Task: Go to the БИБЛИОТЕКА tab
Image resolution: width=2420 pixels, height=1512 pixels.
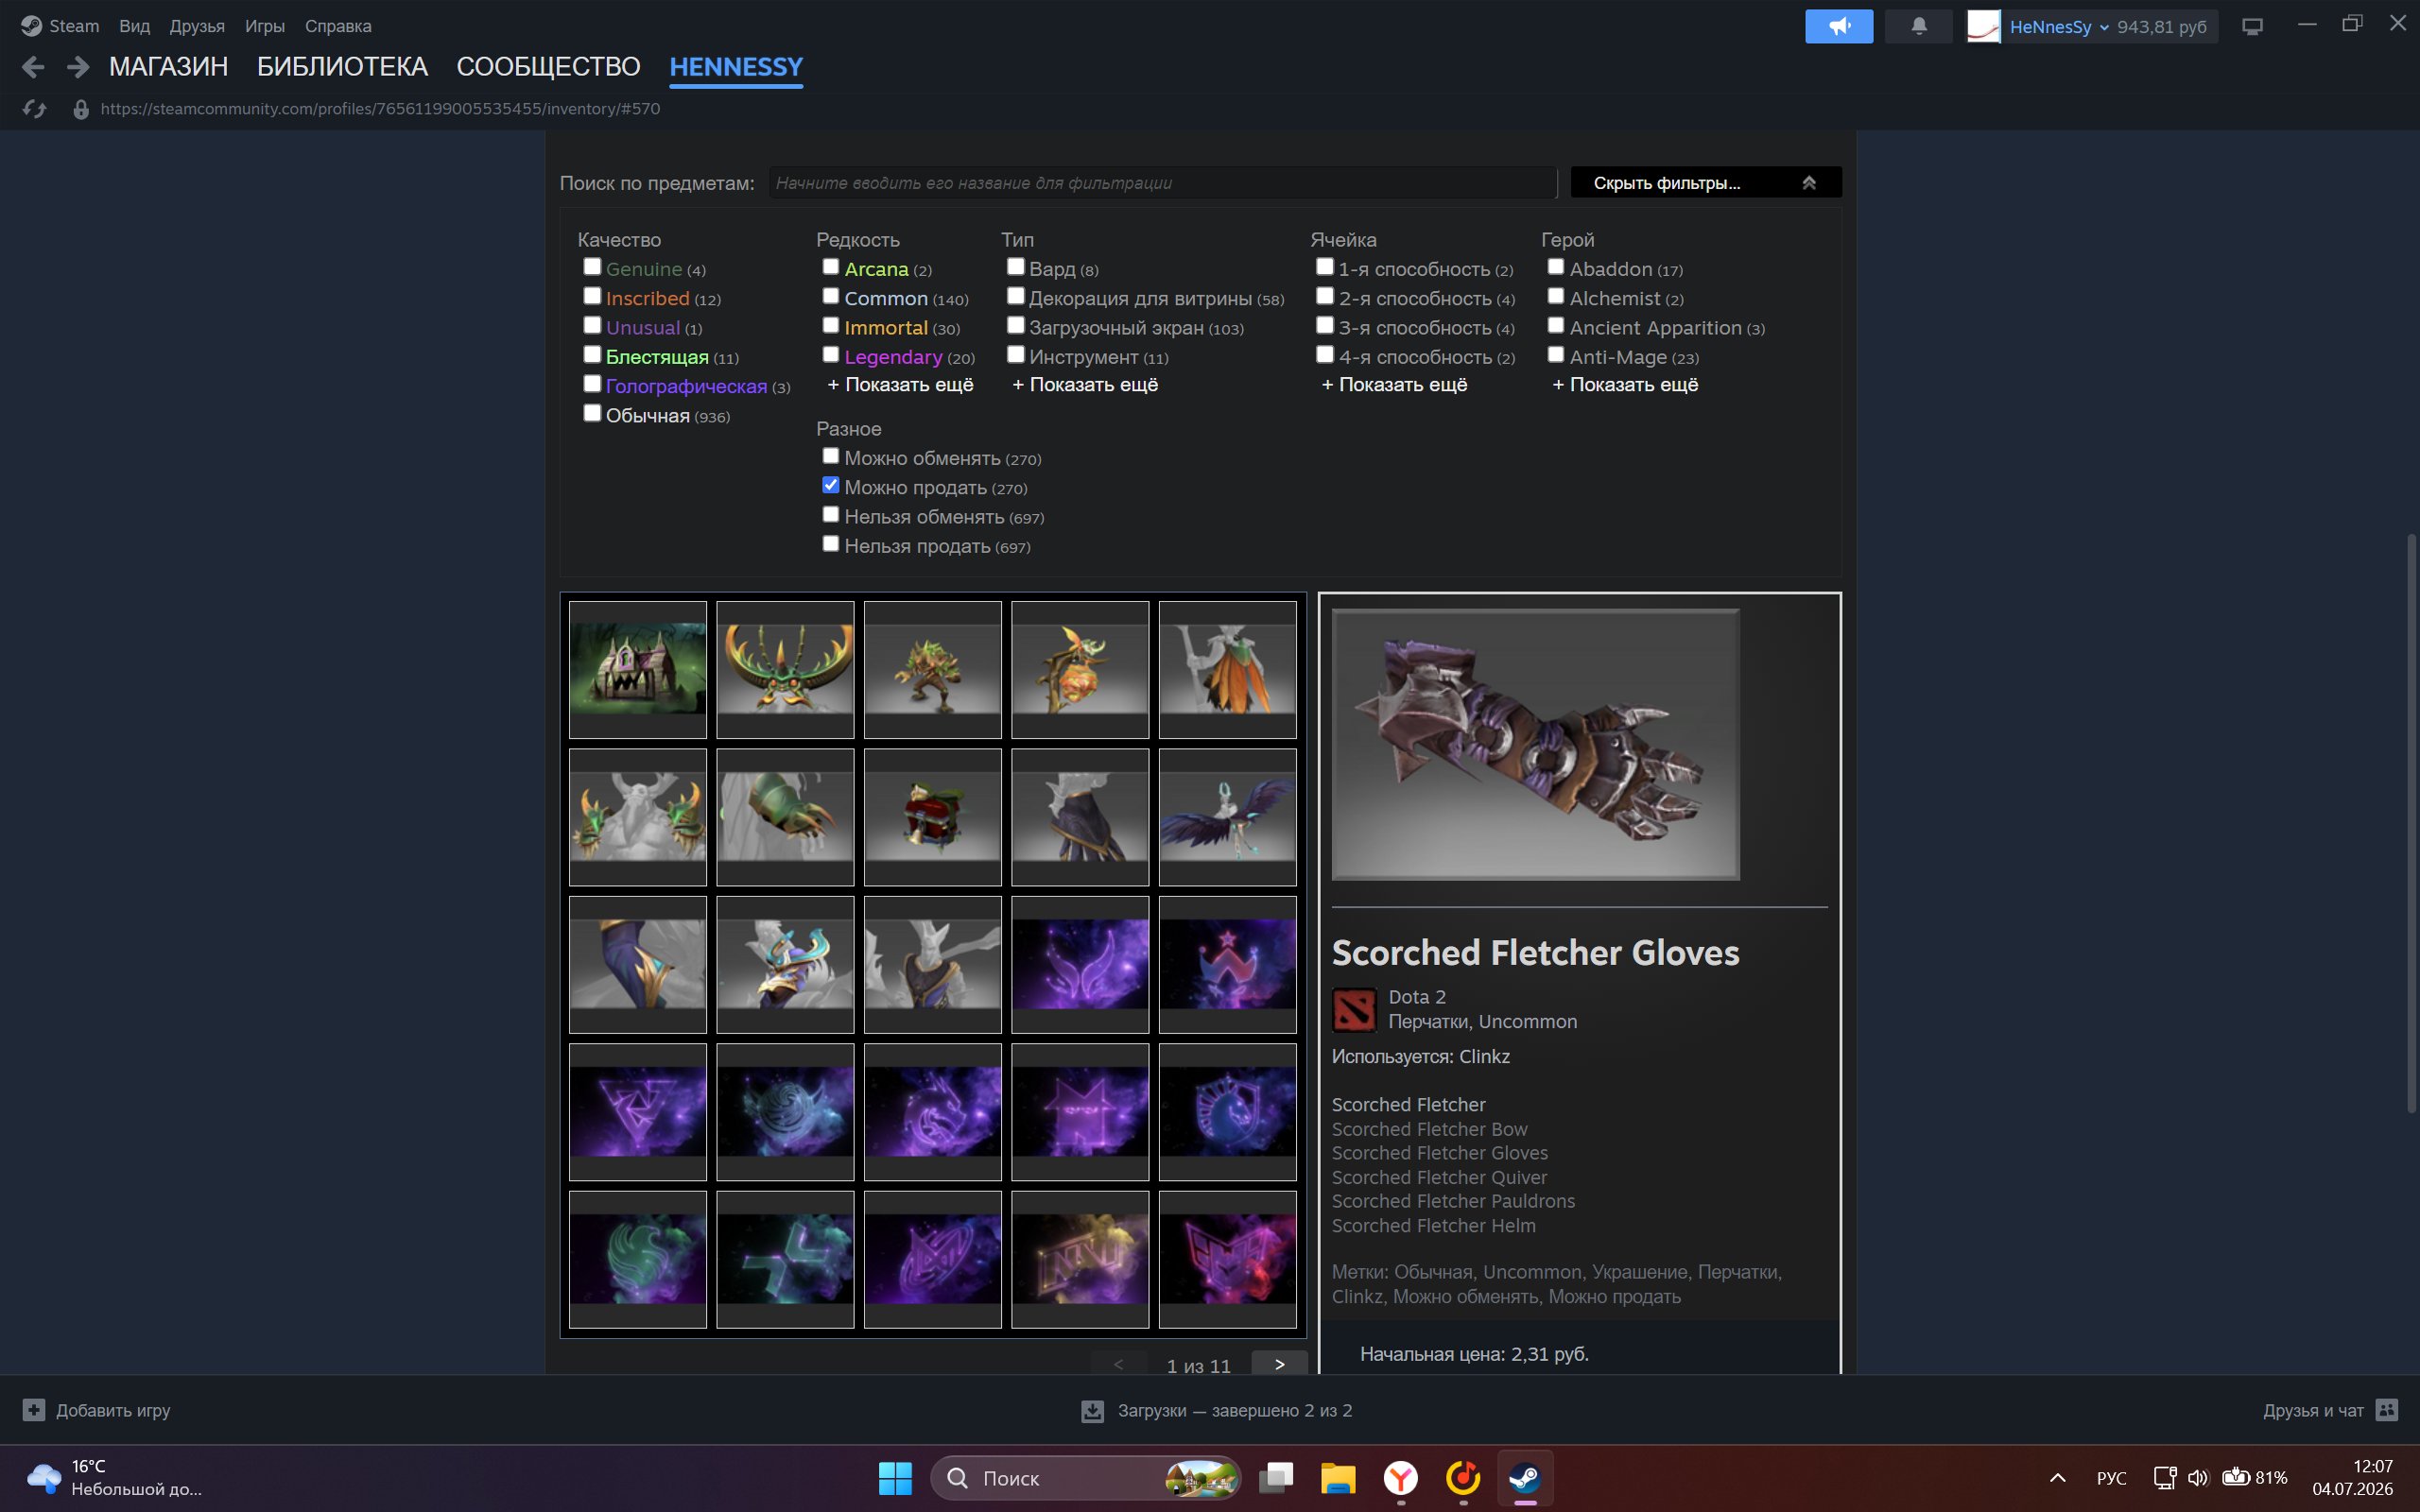Action: pos(342,67)
